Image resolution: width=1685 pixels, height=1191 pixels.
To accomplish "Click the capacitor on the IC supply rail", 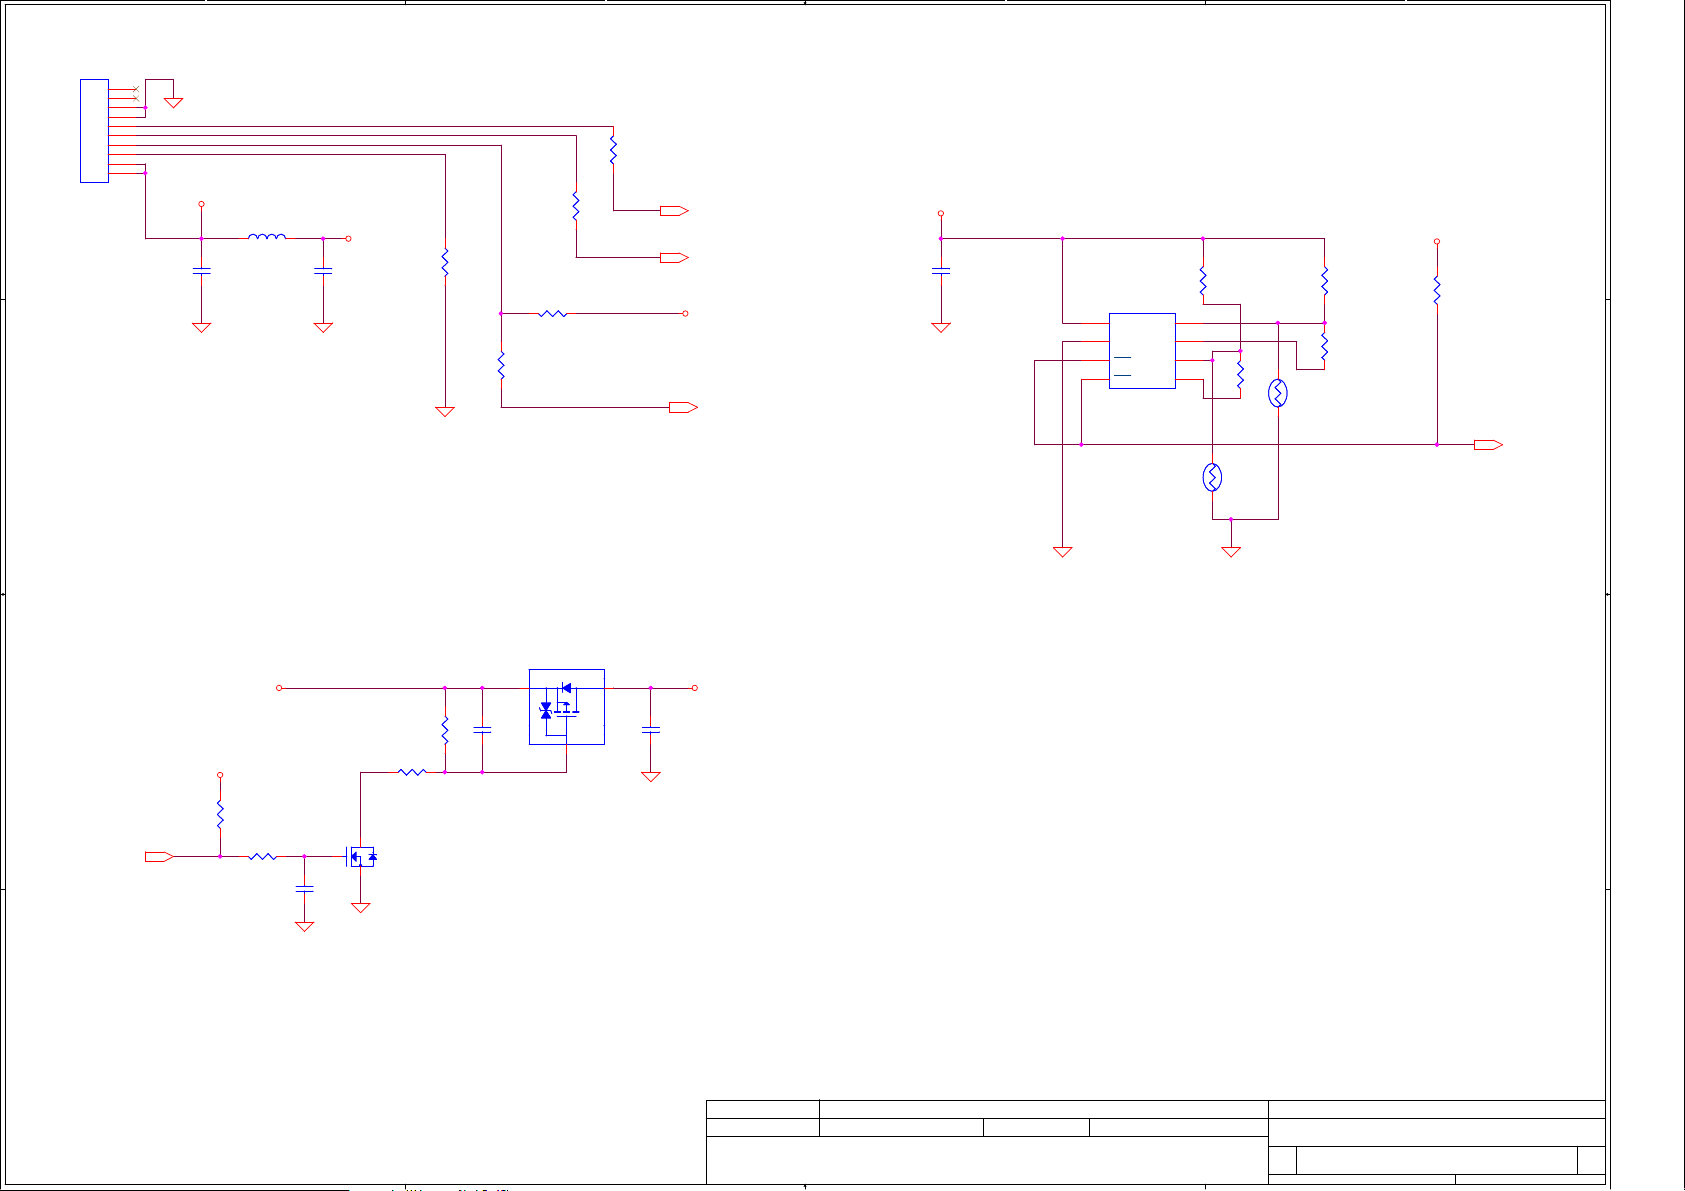I will (x=941, y=270).
